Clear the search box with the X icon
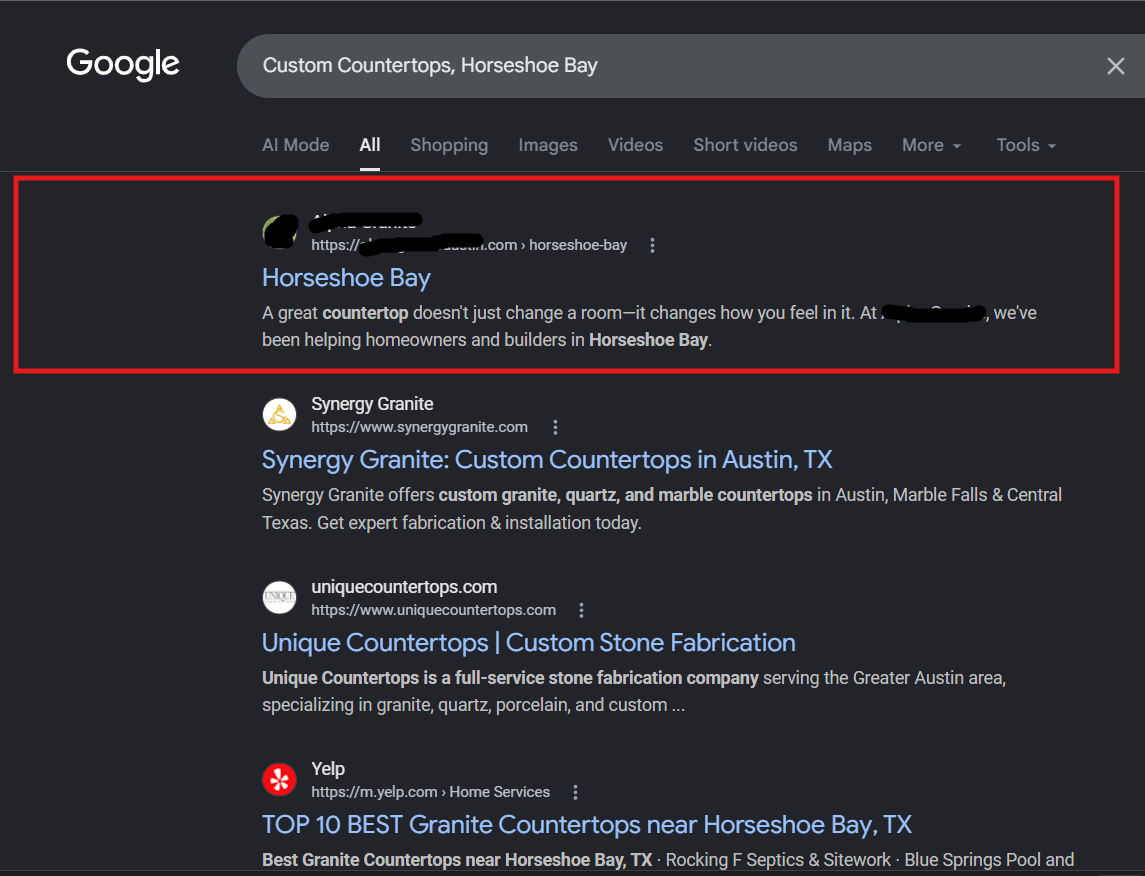The image size is (1145, 876). (x=1115, y=66)
